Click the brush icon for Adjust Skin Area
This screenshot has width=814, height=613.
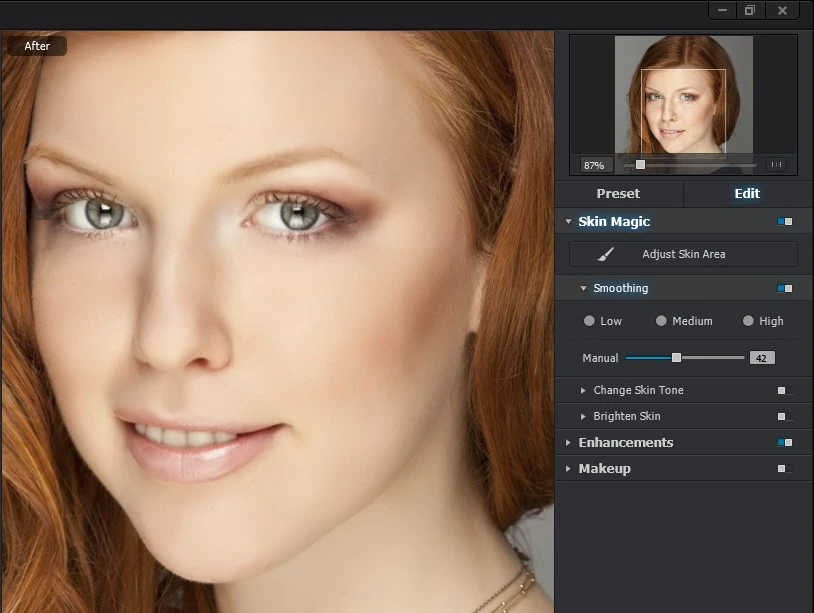[606, 254]
